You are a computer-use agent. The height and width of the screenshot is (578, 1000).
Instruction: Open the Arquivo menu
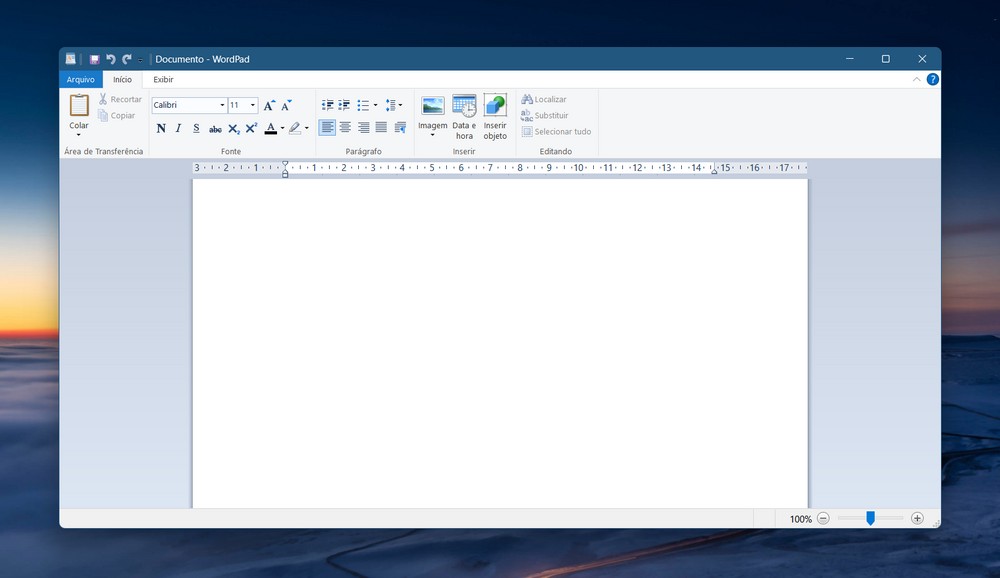[x=80, y=79]
